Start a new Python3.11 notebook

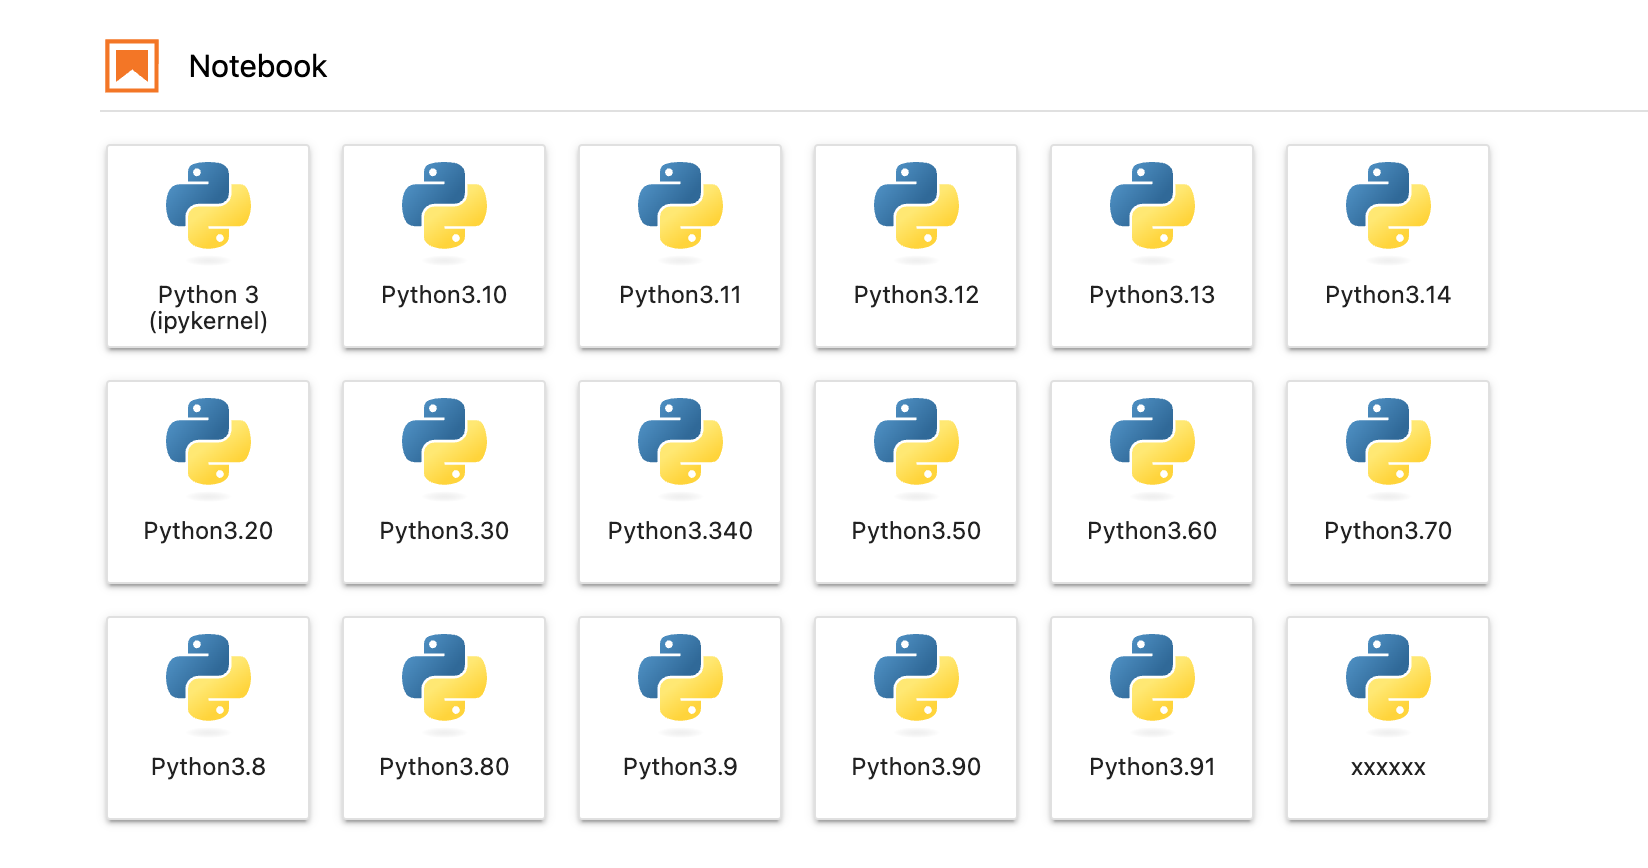pyautogui.click(x=680, y=246)
